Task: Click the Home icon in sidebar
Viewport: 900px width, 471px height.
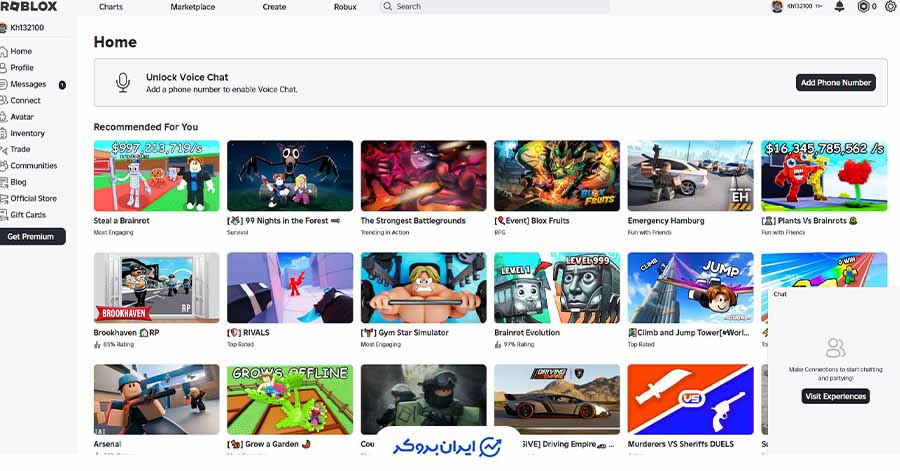Action: pyautogui.click(x=4, y=51)
